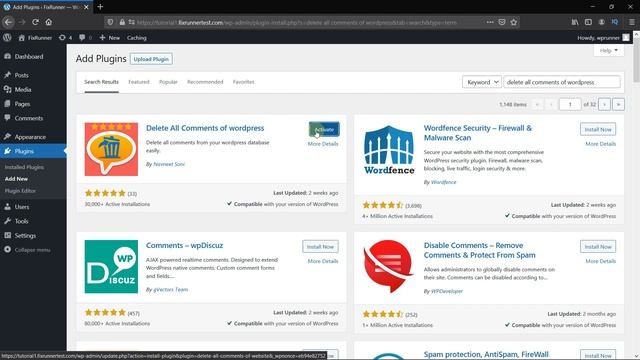This screenshot has width=640, height=360.
Task: Open the updates icon showing 4
Action: coord(65,38)
